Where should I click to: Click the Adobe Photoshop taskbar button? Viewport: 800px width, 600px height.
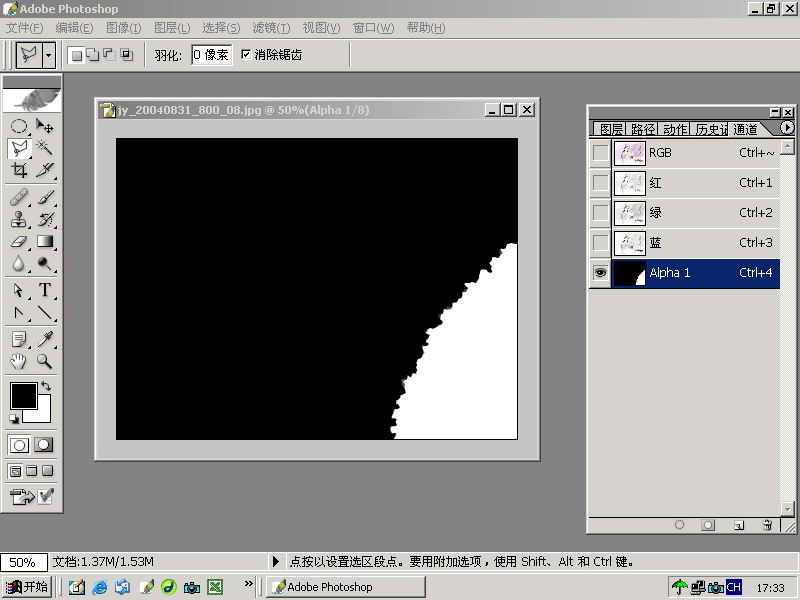pos(344,587)
